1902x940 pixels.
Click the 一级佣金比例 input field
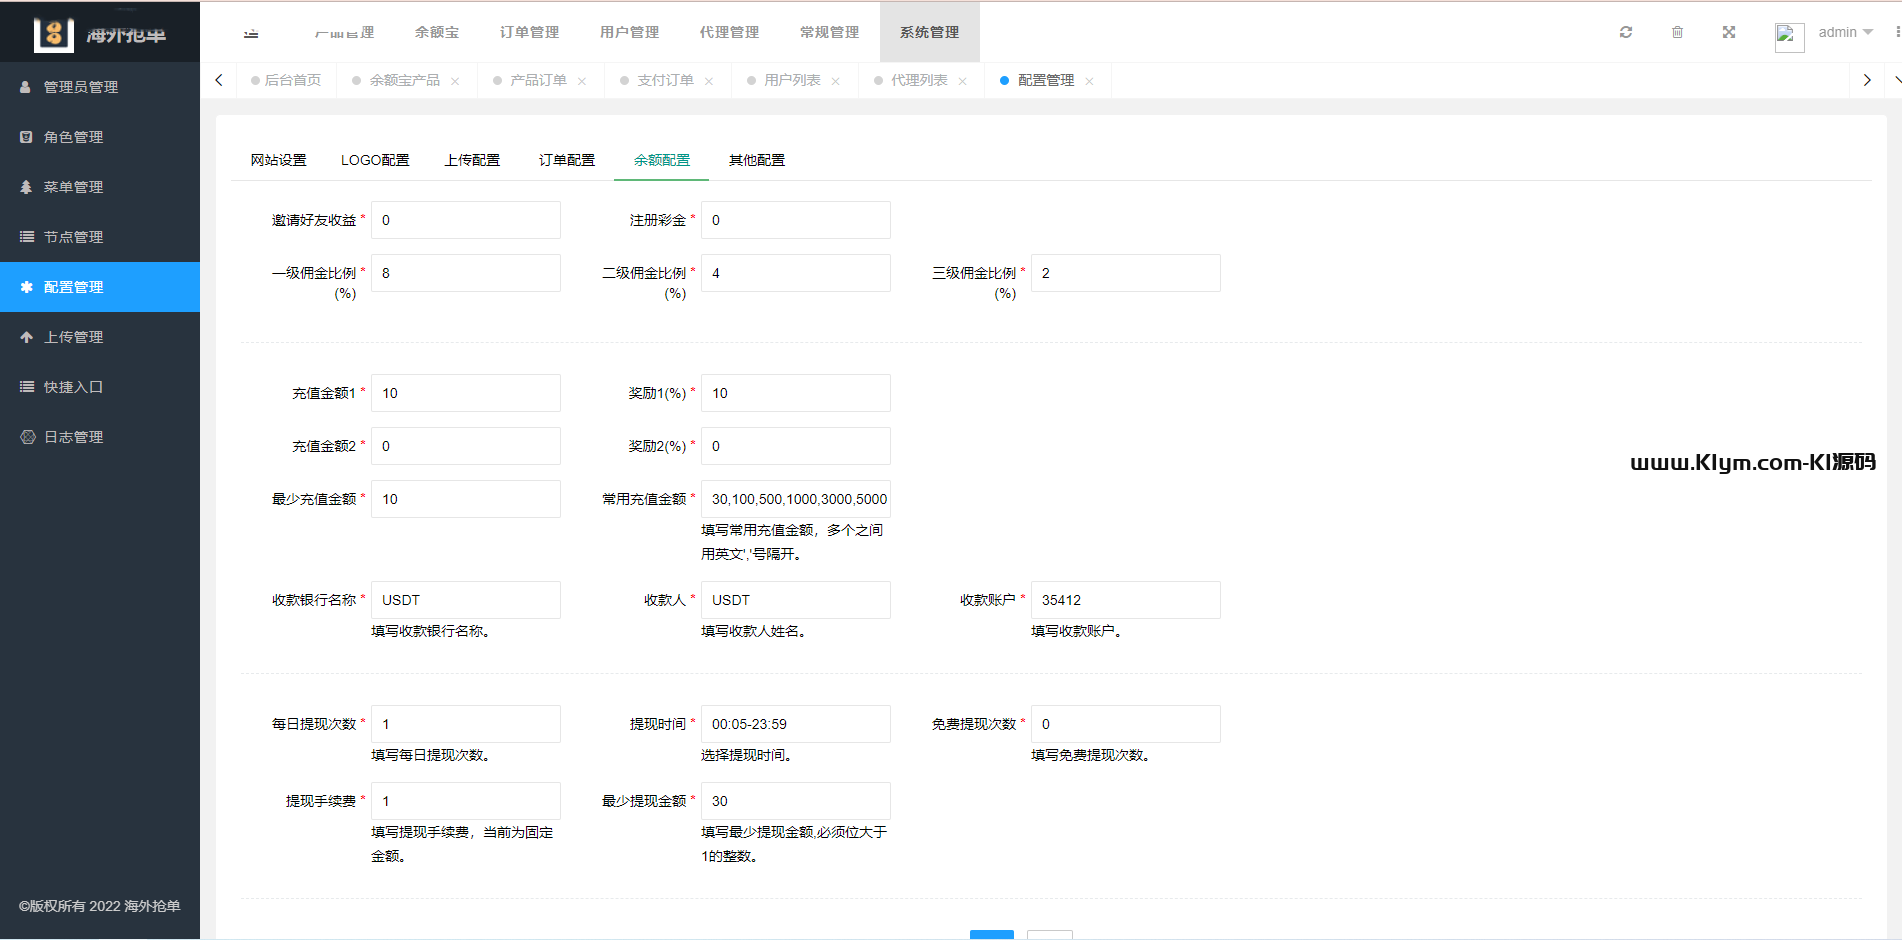click(465, 273)
